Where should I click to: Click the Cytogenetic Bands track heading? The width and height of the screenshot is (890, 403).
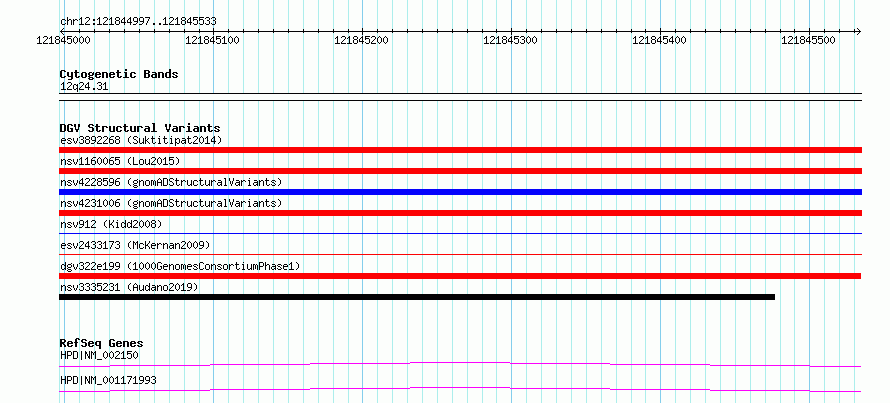pyautogui.click(x=119, y=74)
